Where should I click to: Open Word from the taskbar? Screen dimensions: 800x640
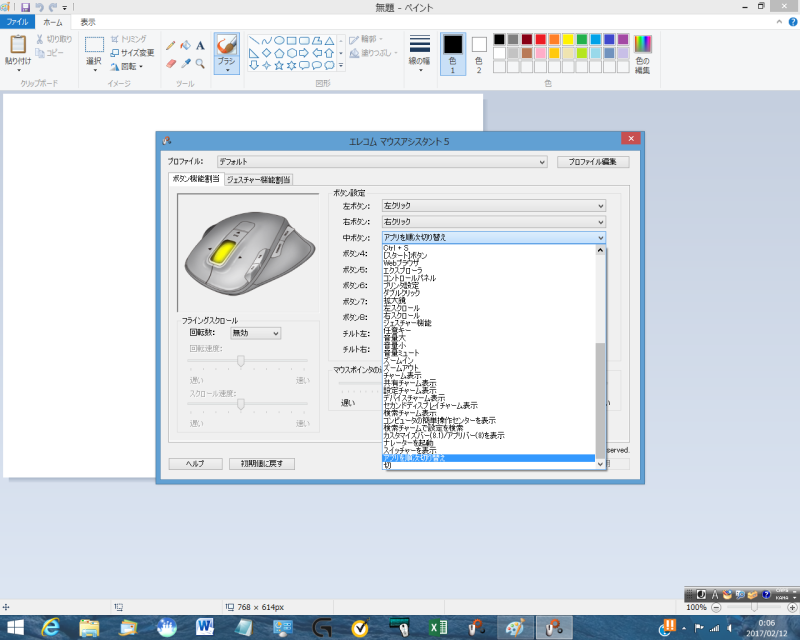click(205, 627)
